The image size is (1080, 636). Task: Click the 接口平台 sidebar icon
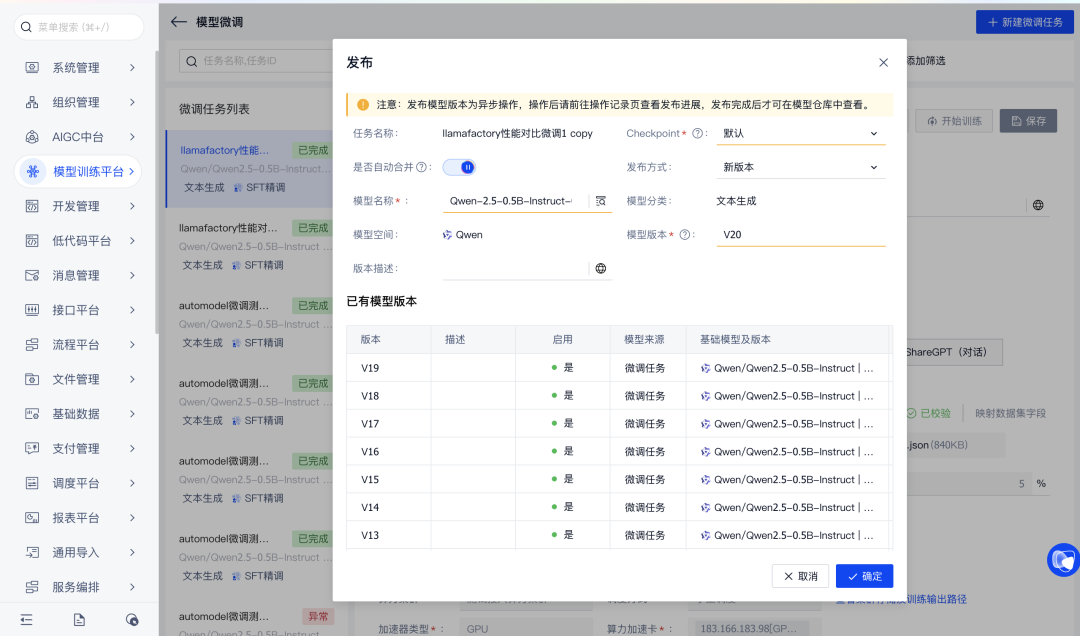(x=32, y=309)
